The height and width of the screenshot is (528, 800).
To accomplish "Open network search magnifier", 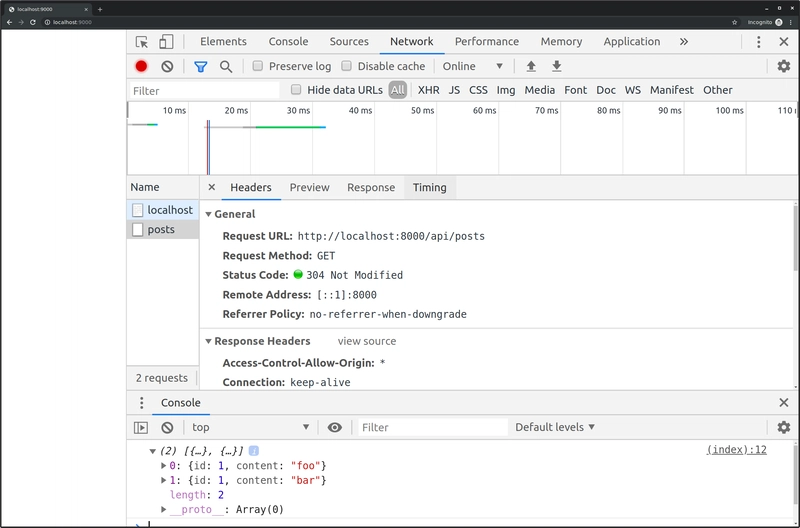I will coord(226,66).
